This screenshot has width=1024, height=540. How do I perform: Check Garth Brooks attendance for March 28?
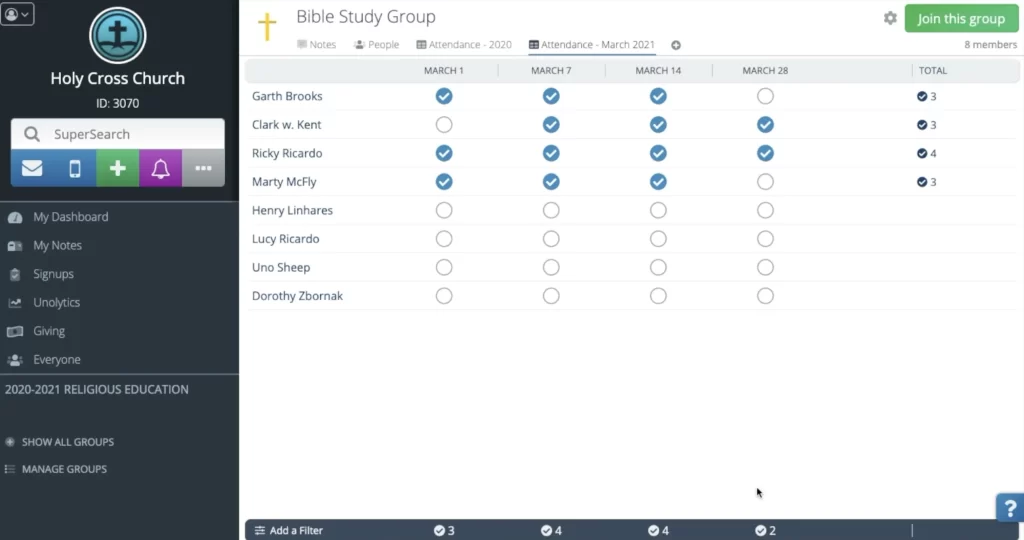click(x=765, y=96)
